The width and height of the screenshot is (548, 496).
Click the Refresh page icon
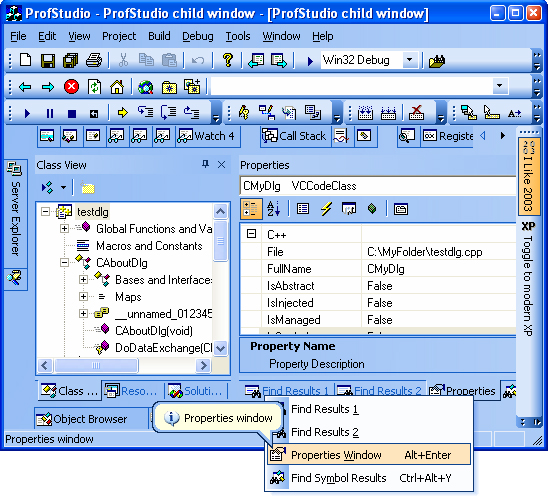94,86
